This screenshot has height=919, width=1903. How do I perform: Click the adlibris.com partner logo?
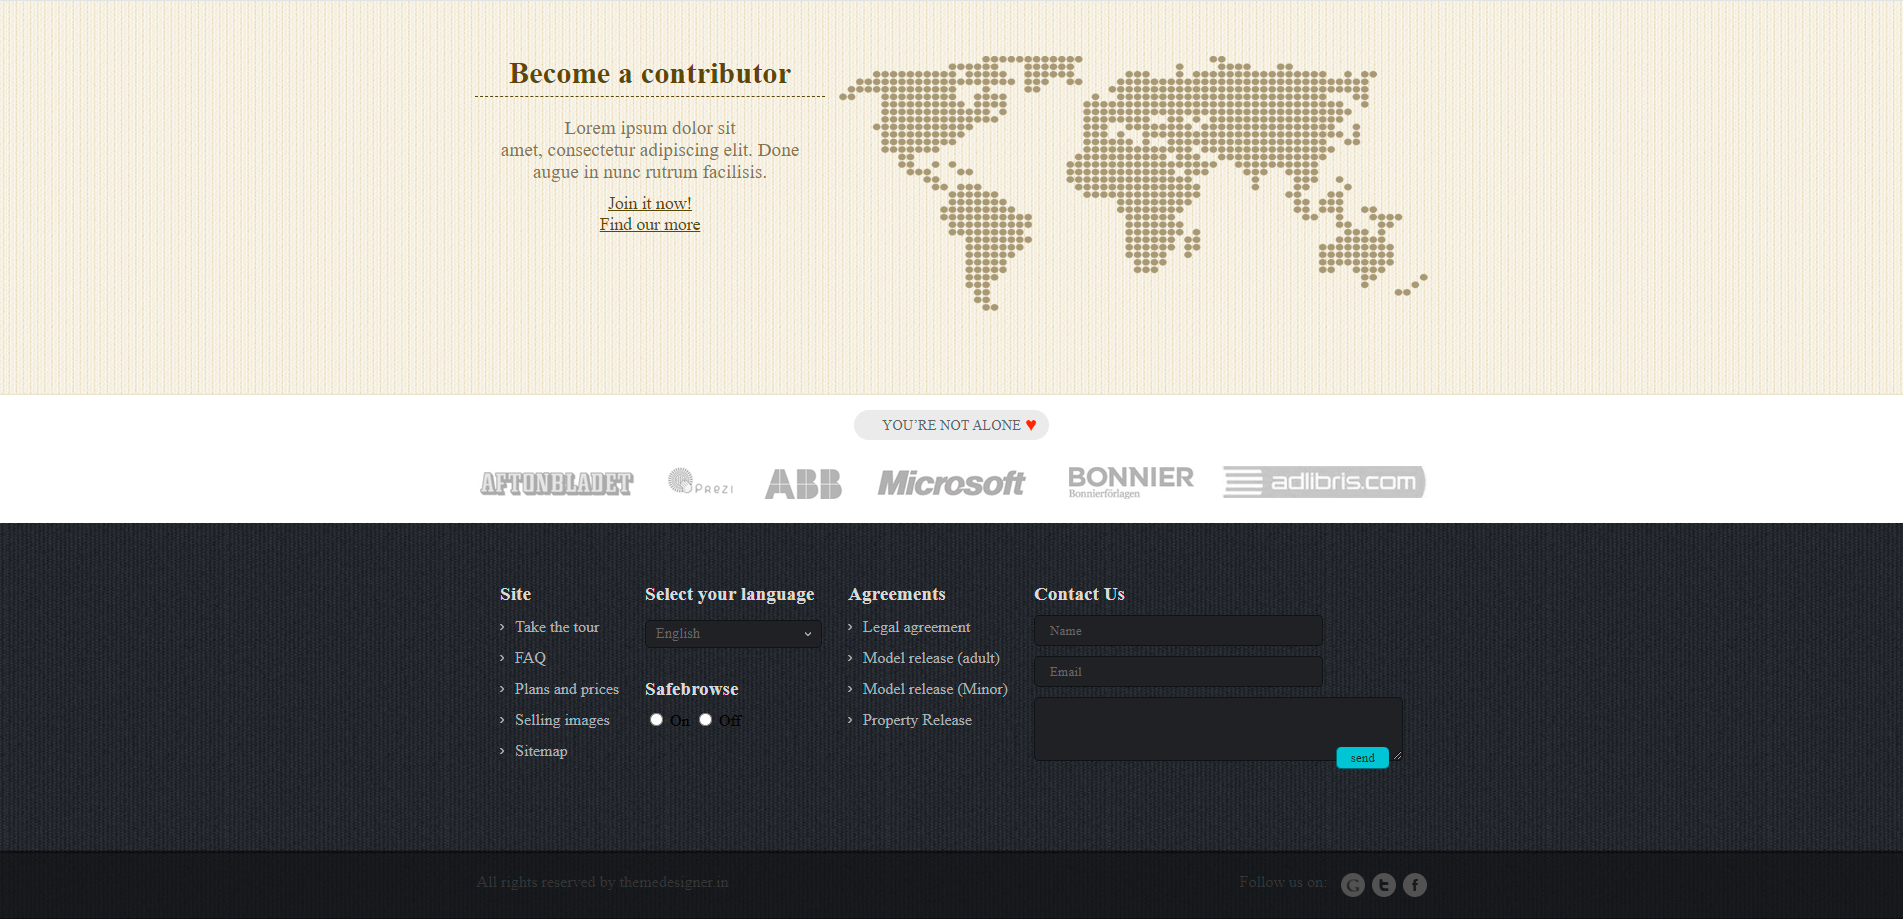[x=1324, y=482]
